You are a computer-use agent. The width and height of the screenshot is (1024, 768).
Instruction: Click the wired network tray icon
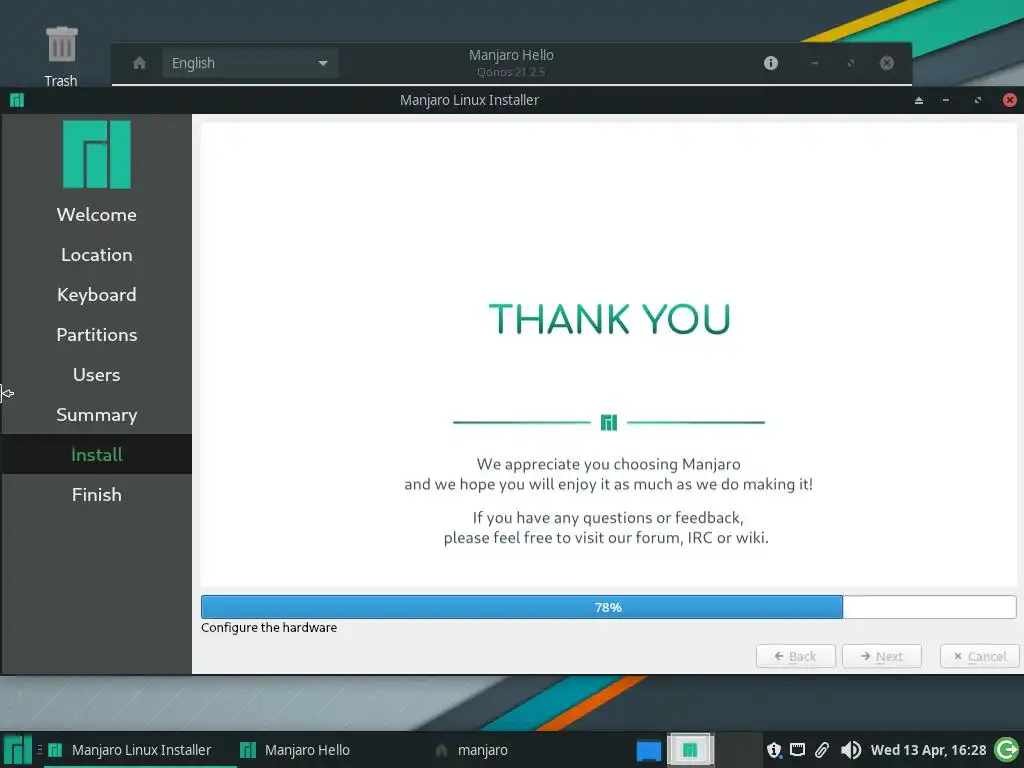797,750
